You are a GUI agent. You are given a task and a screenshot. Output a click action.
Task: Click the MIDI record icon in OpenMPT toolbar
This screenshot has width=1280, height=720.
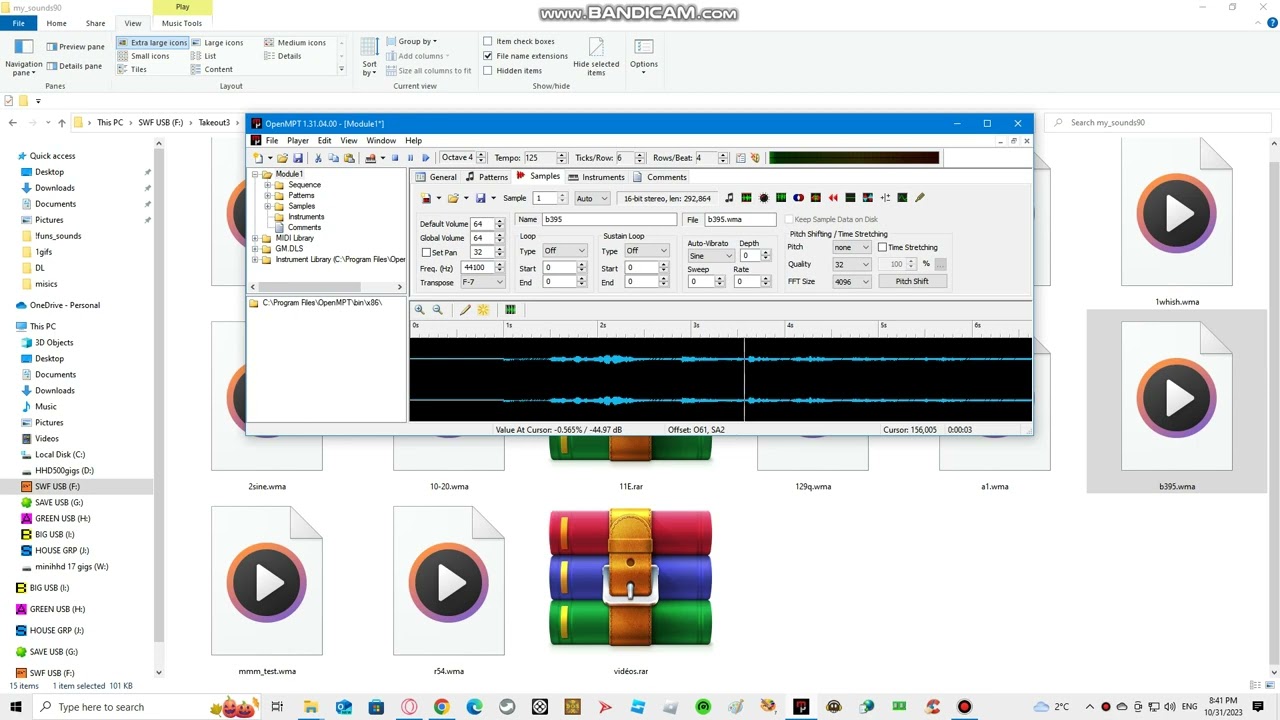point(370,158)
